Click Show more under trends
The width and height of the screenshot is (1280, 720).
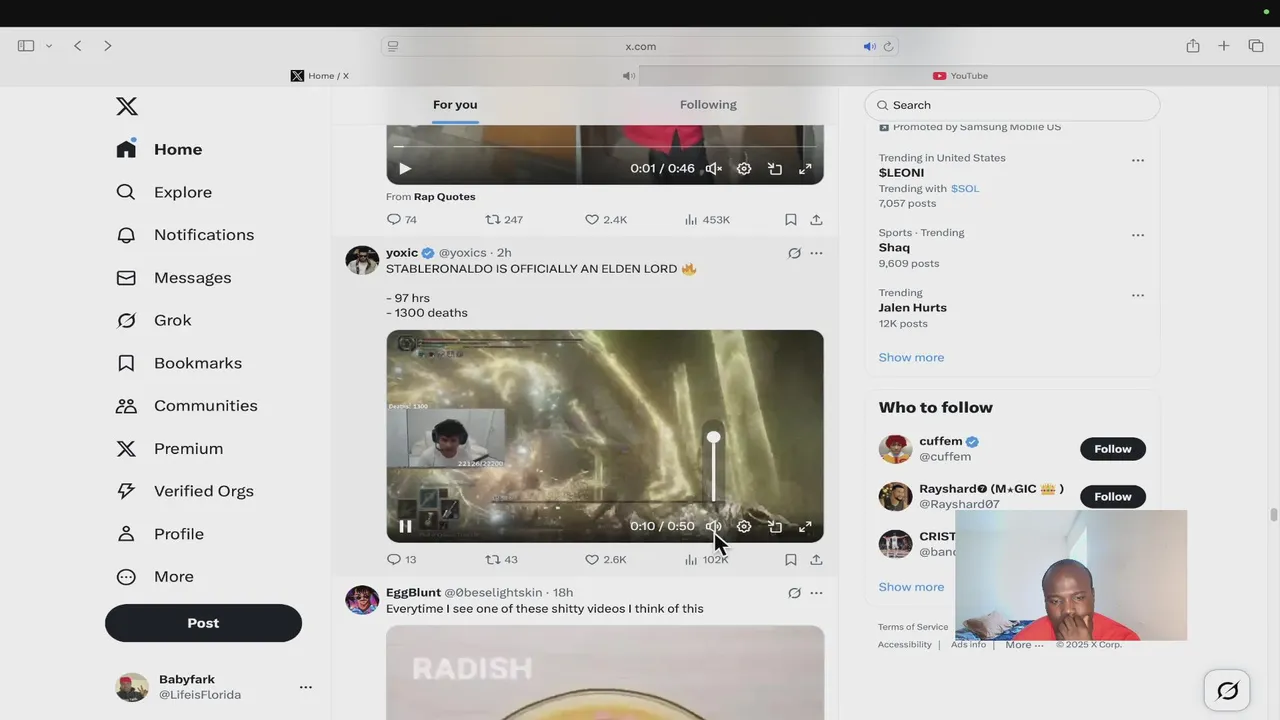911,357
